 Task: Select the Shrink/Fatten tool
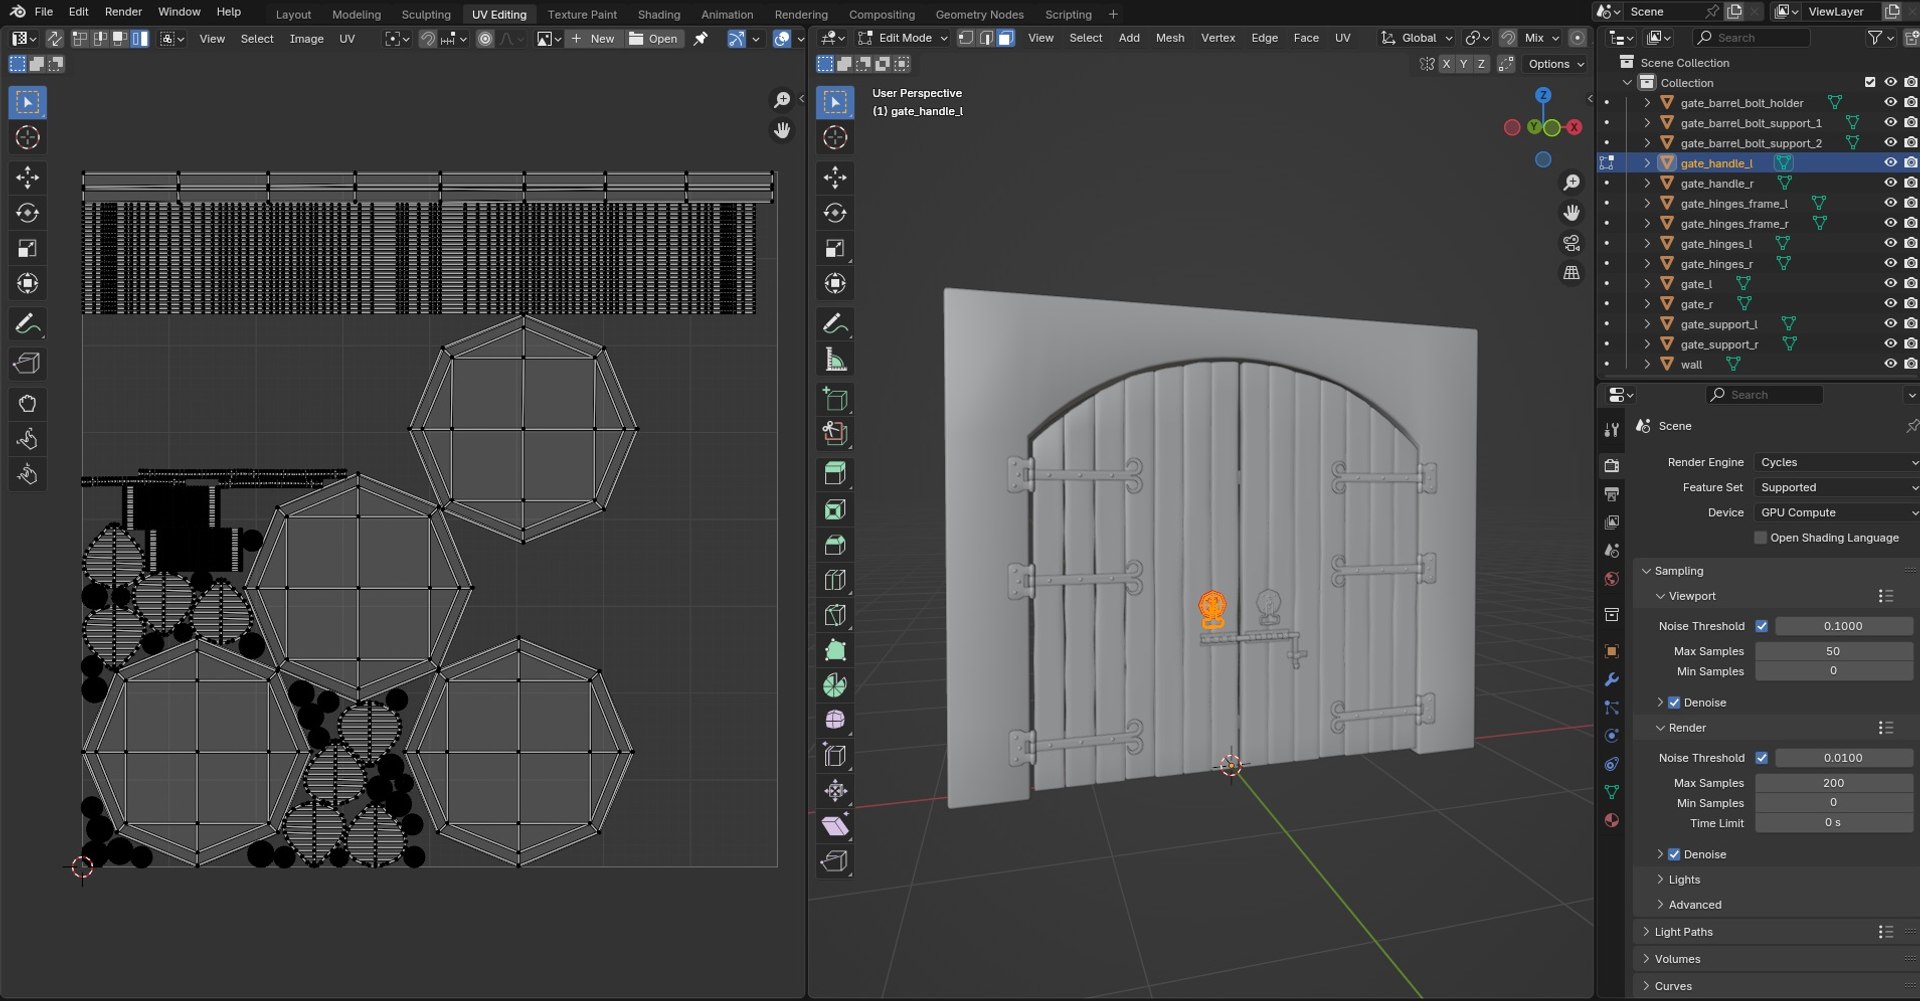(835, 790)
